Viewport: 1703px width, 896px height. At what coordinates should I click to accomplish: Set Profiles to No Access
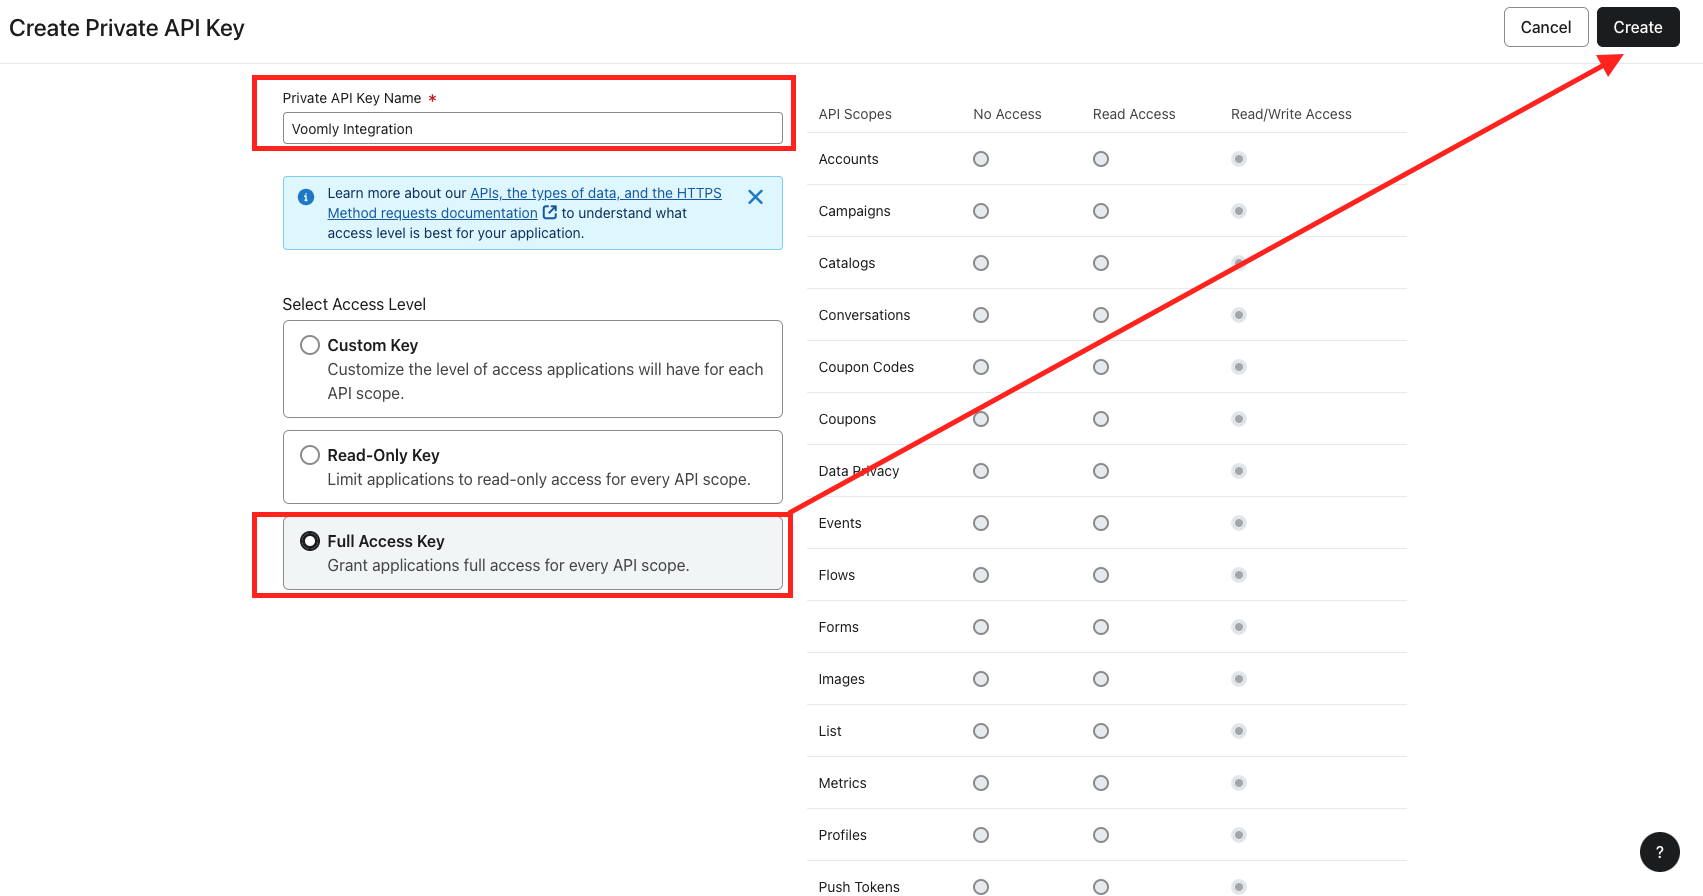(981, 835)
